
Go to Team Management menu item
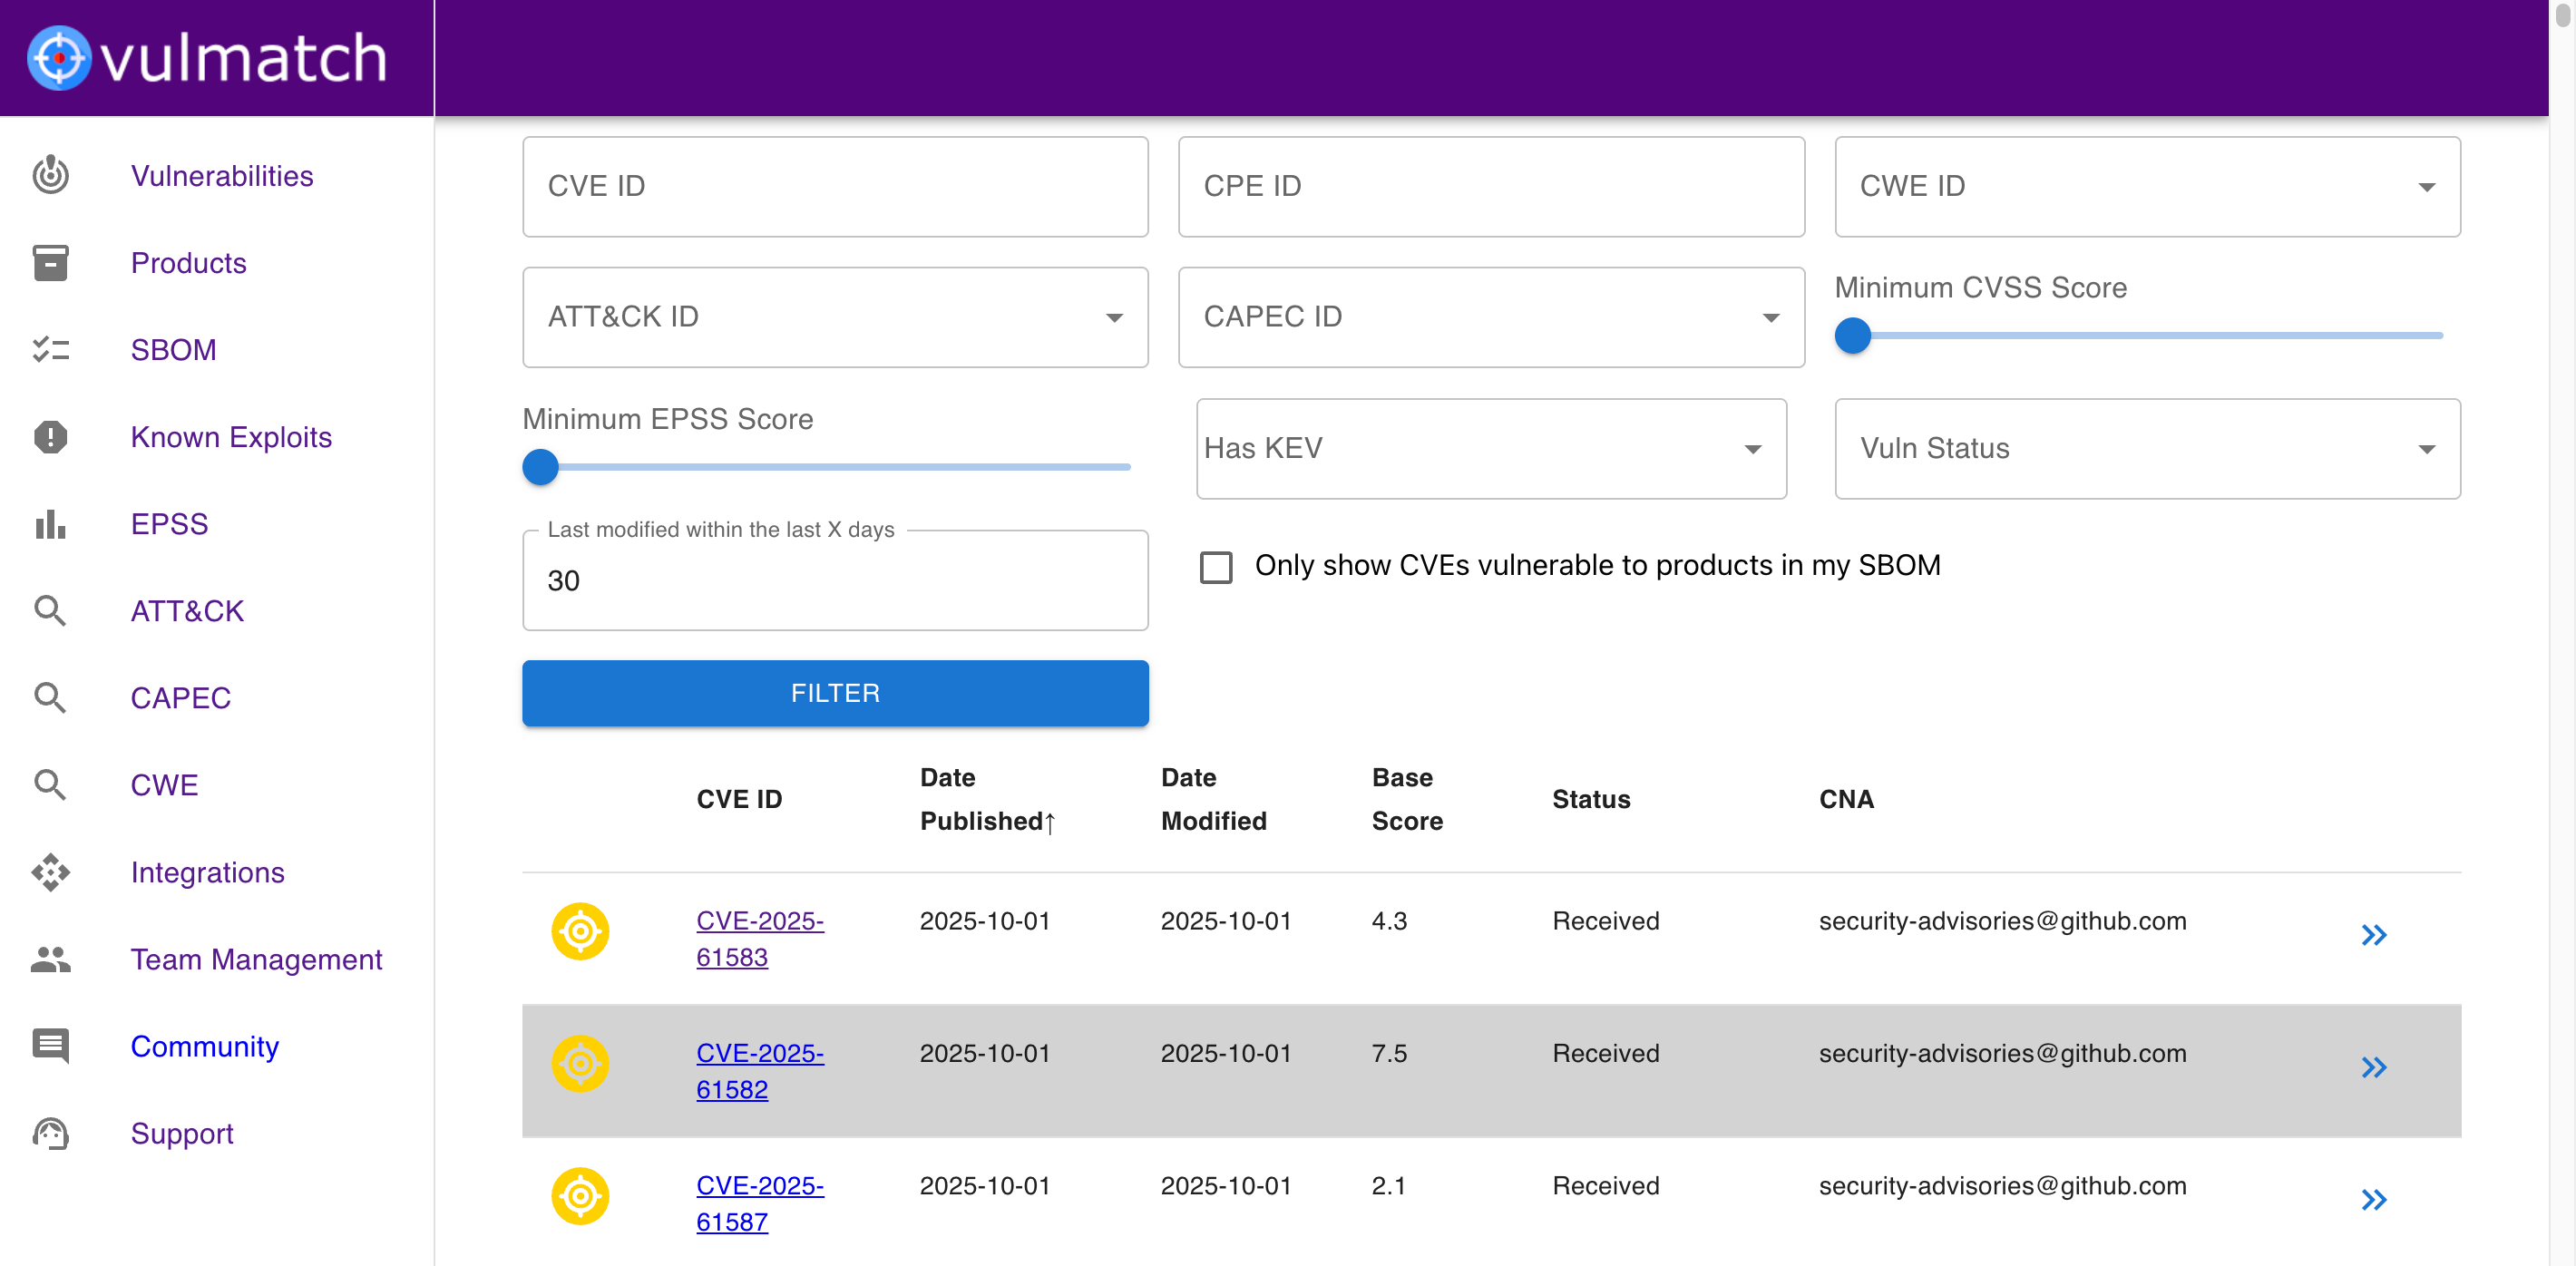point(256,959)
